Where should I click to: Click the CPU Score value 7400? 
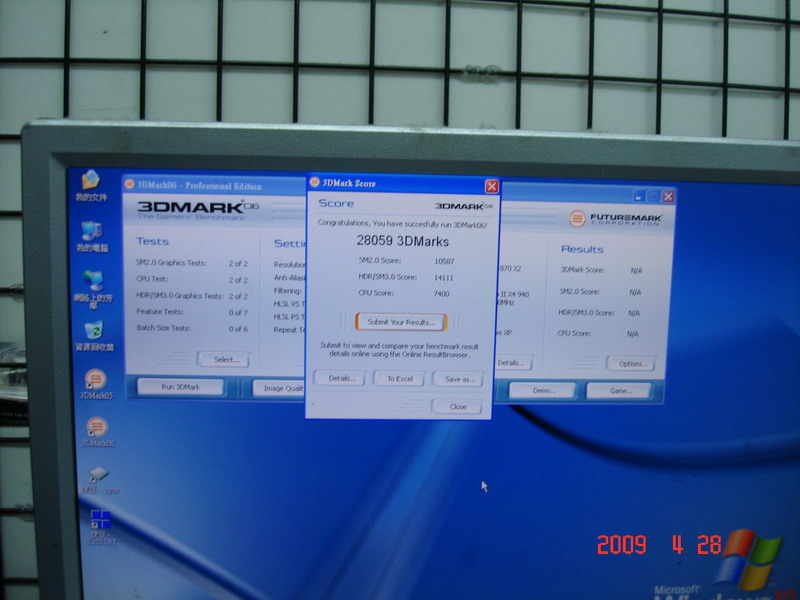441,293
